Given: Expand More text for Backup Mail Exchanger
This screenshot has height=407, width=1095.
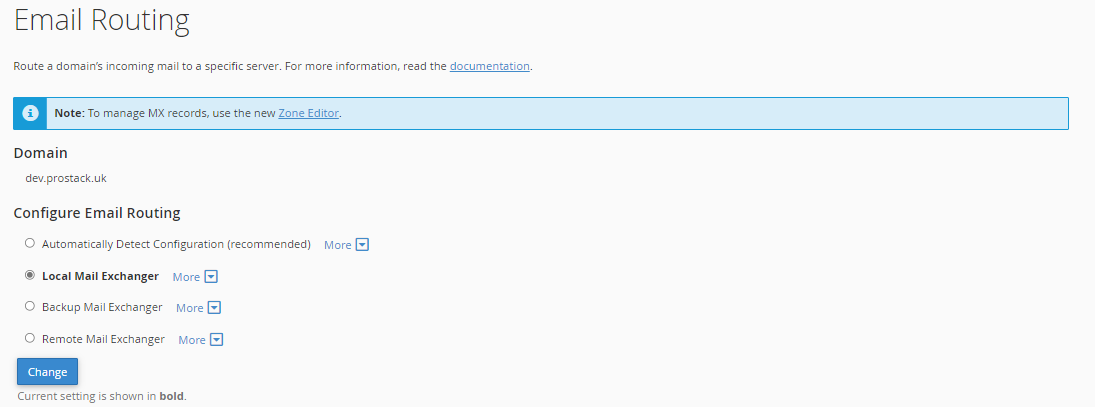Looking at the screenshot, I should [190, 308].
